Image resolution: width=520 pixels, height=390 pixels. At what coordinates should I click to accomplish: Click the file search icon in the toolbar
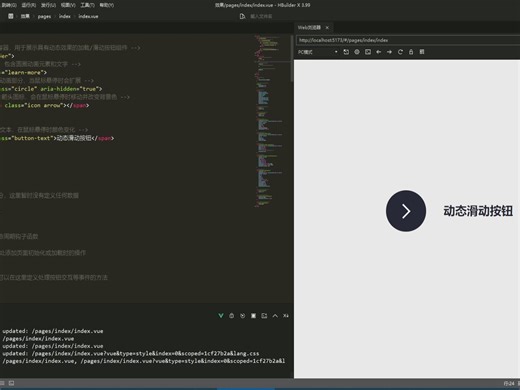click(x=242, y=16)
